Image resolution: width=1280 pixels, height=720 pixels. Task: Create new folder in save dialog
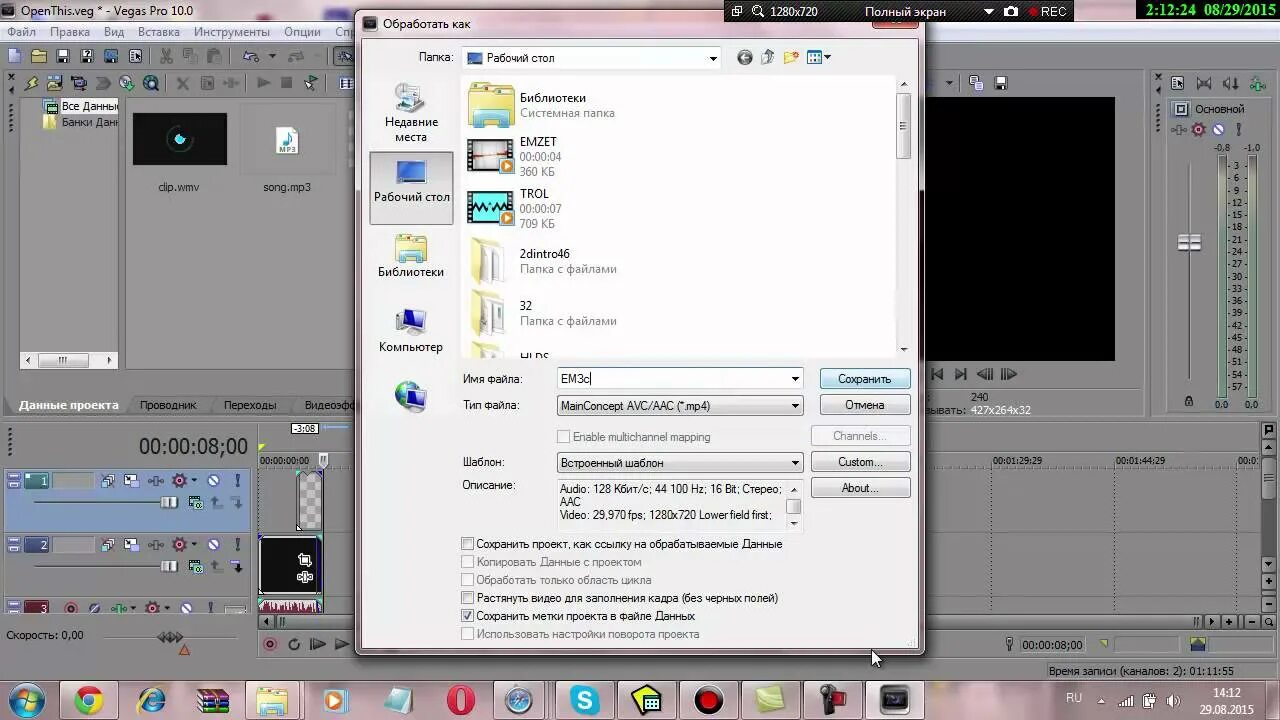tap(791, 58)
